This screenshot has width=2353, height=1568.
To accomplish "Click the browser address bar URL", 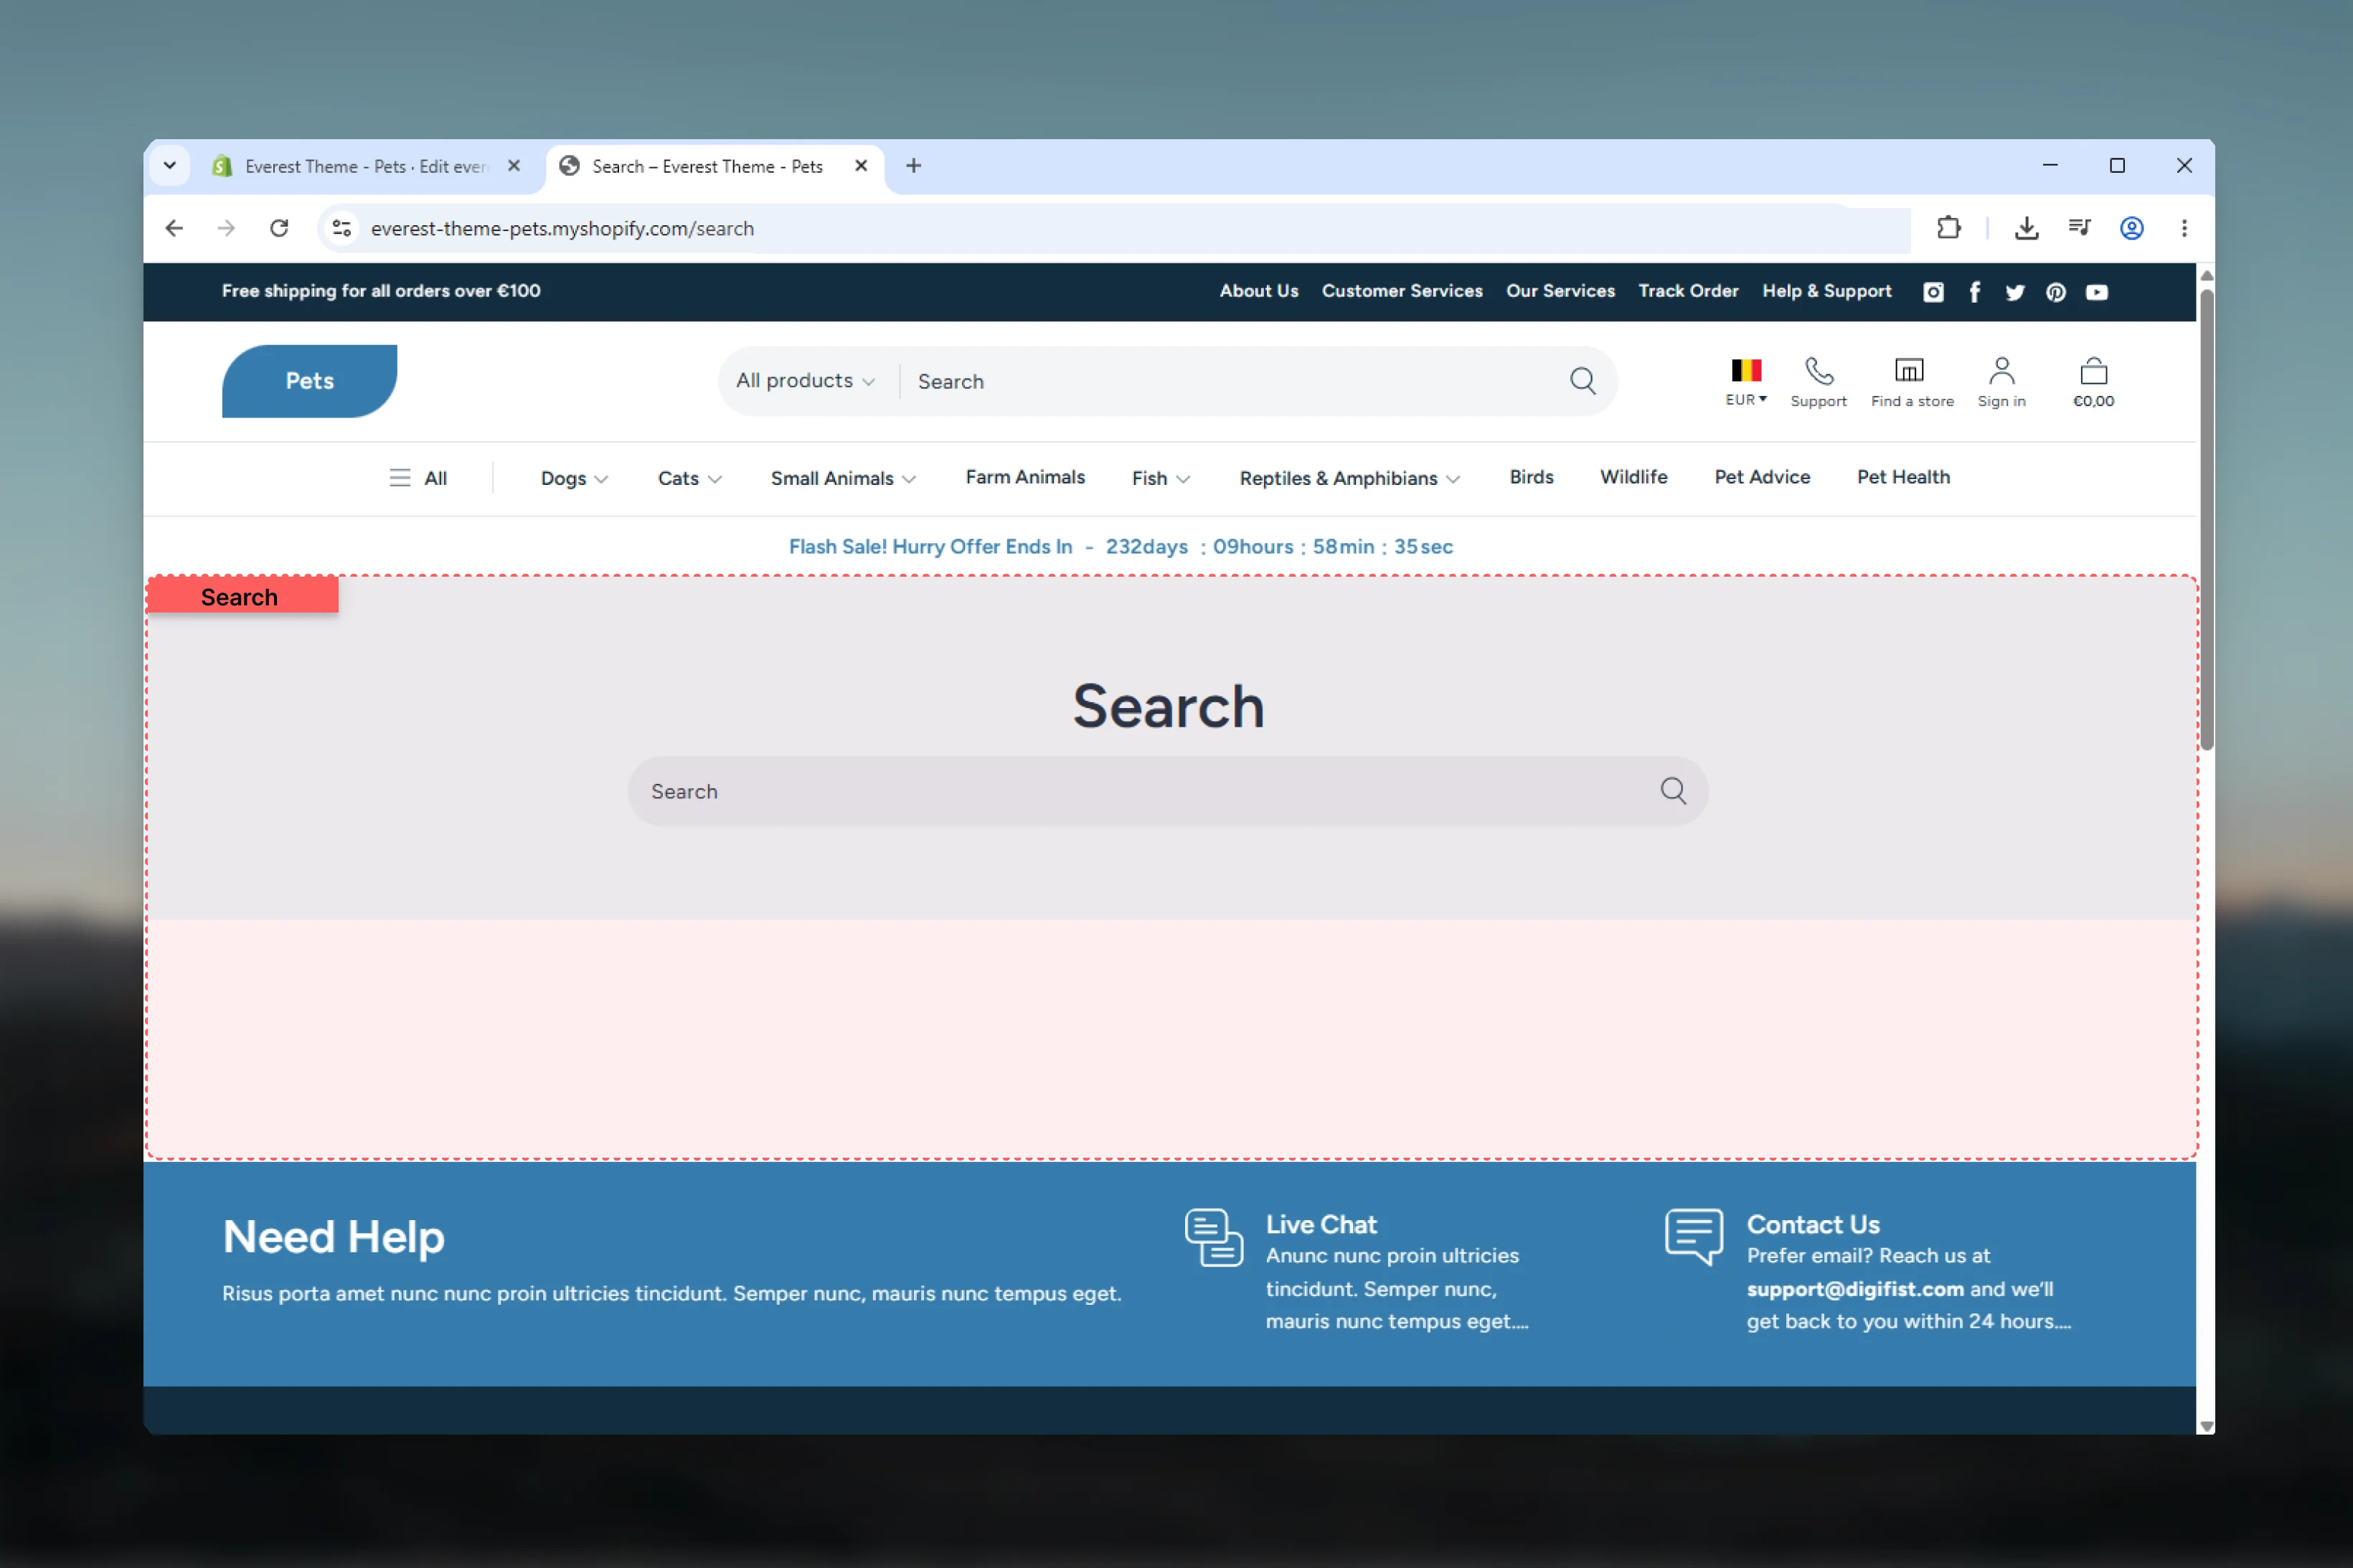I will 562,228.
